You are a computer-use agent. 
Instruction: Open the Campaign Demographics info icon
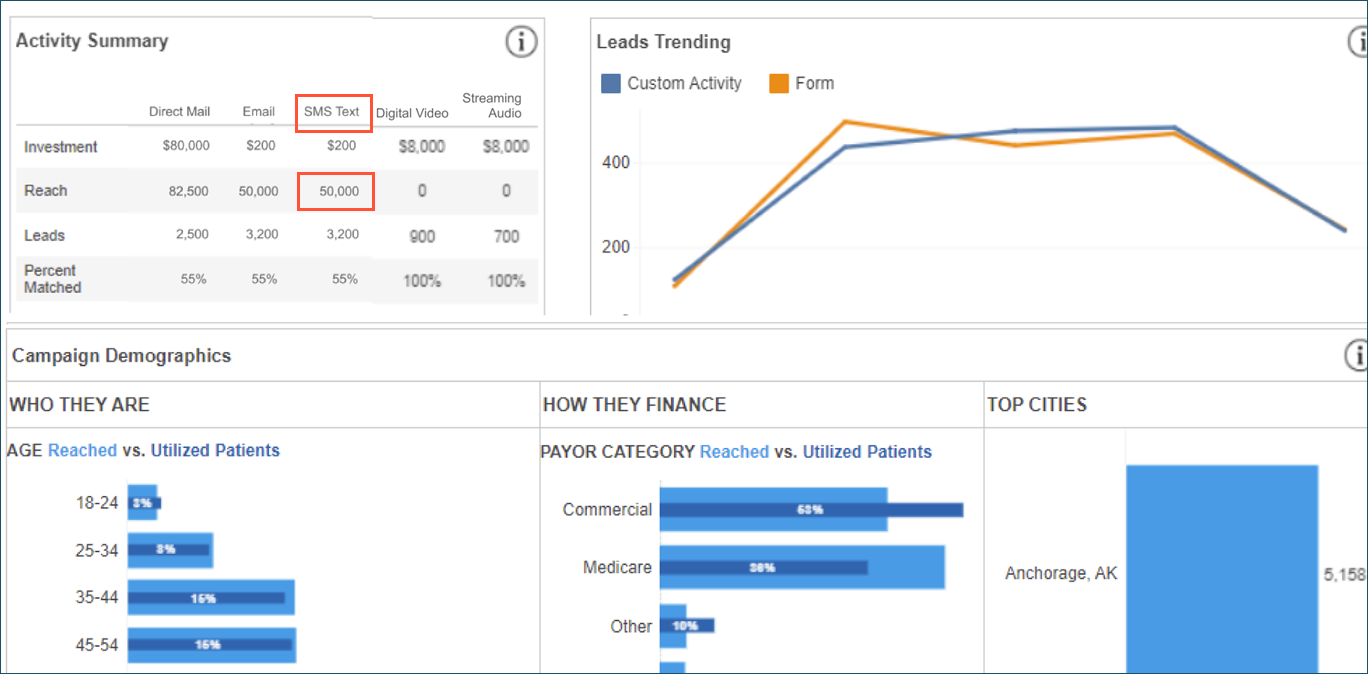(1358, 355)
